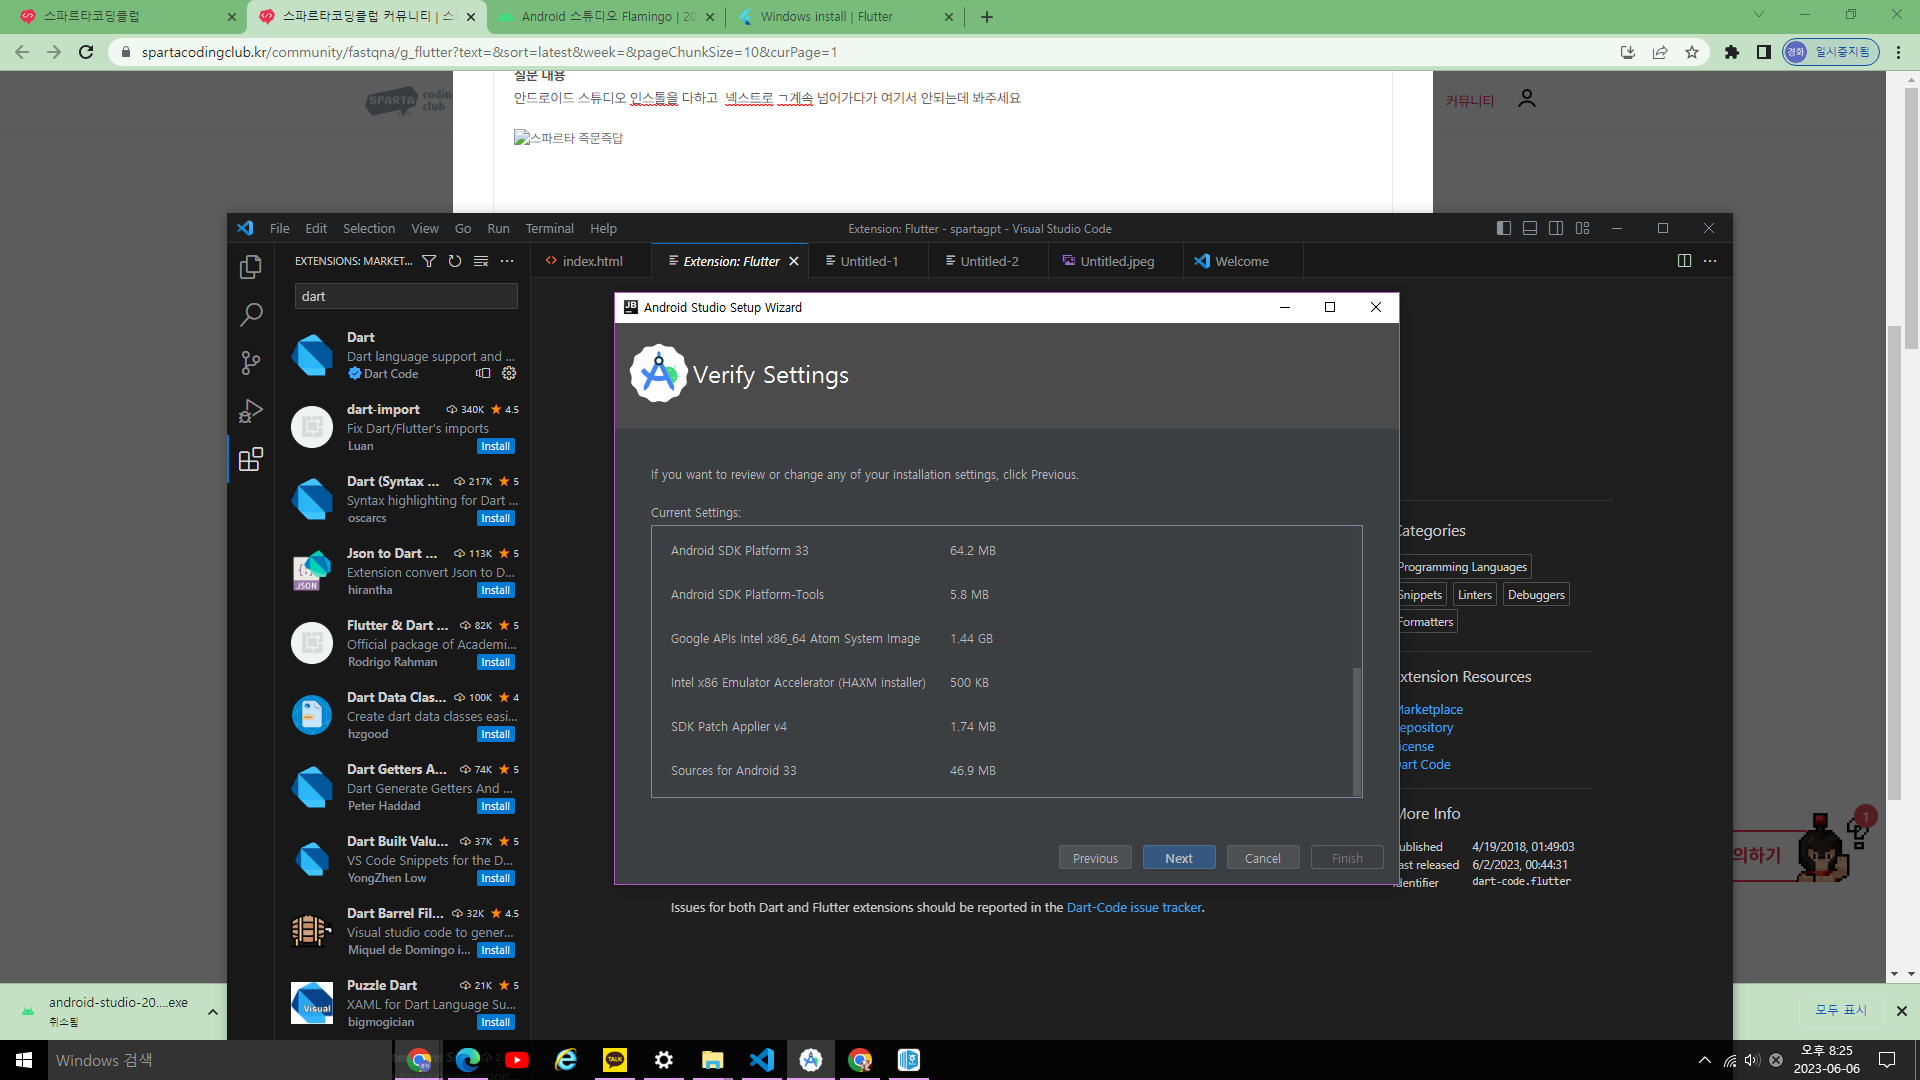Click Previous in the Setup Wizard

click(1095, 858)
